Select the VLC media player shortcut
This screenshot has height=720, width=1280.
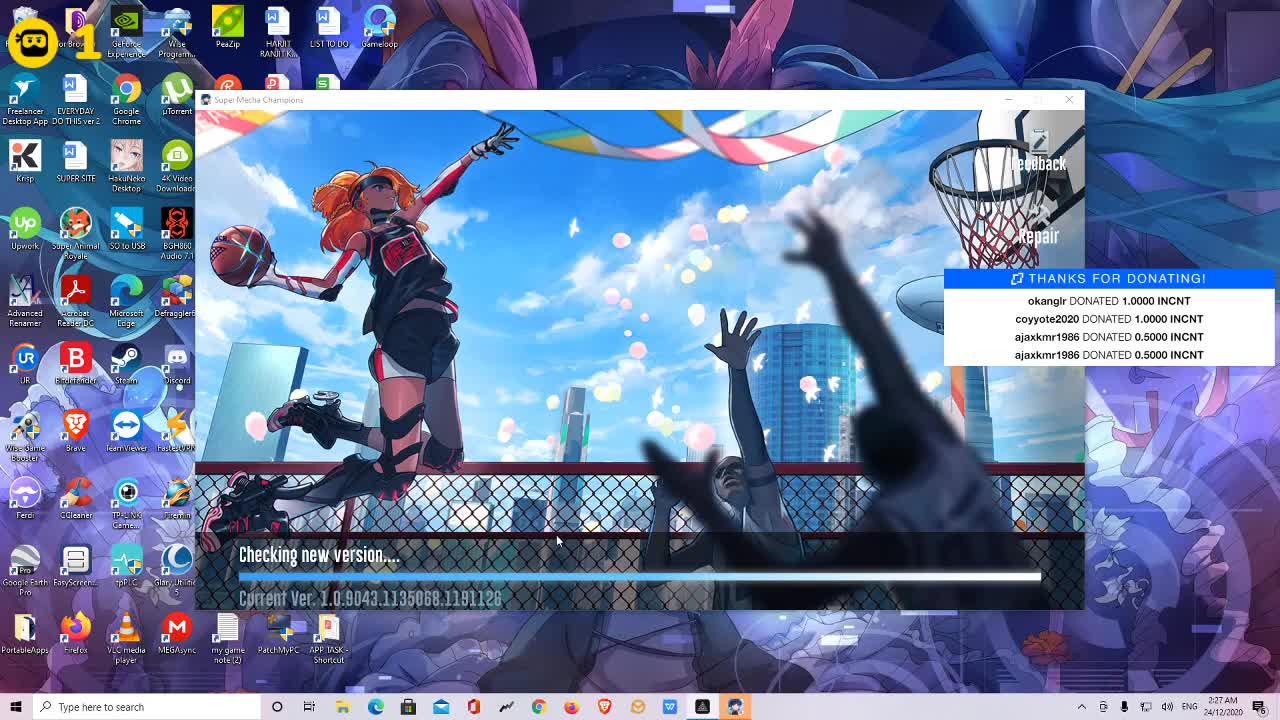tap(126, 638)
